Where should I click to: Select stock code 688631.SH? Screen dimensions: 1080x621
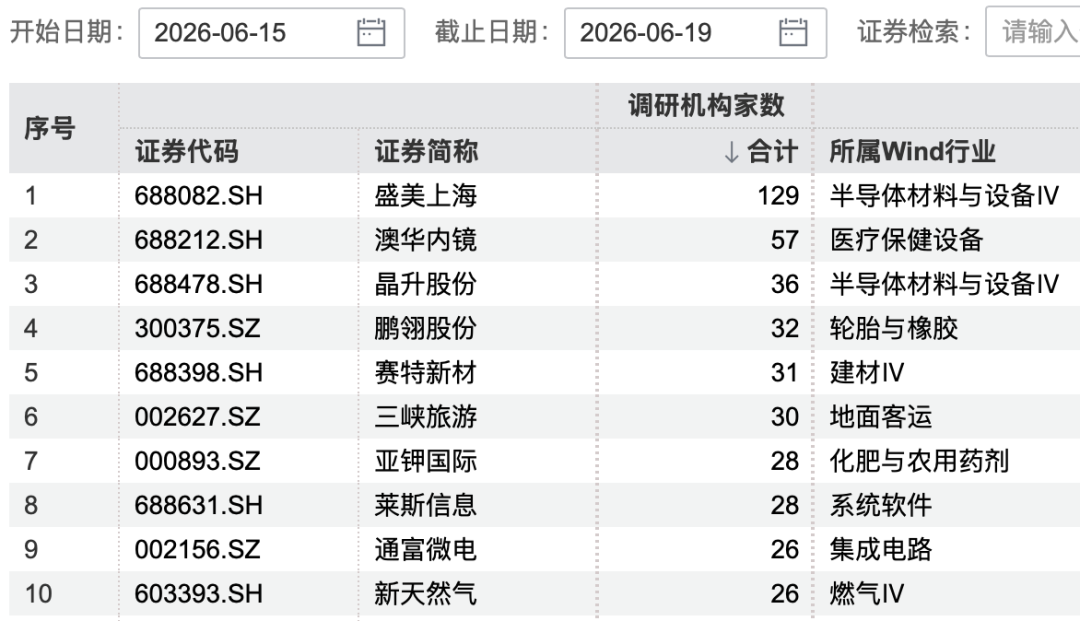(x=198, y=505)
